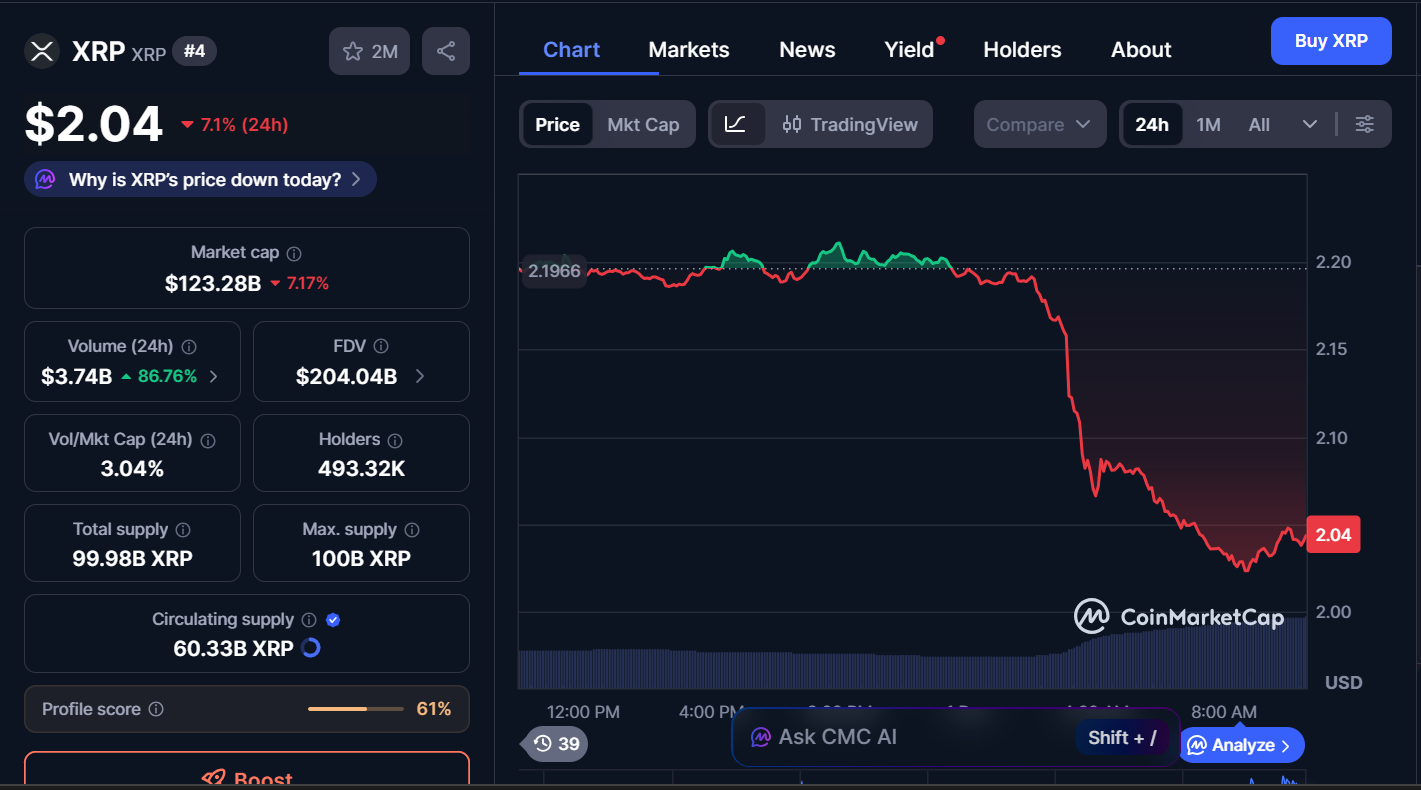
Task: Select the 1M timeframe option
Action: (x=1208, y=124)
